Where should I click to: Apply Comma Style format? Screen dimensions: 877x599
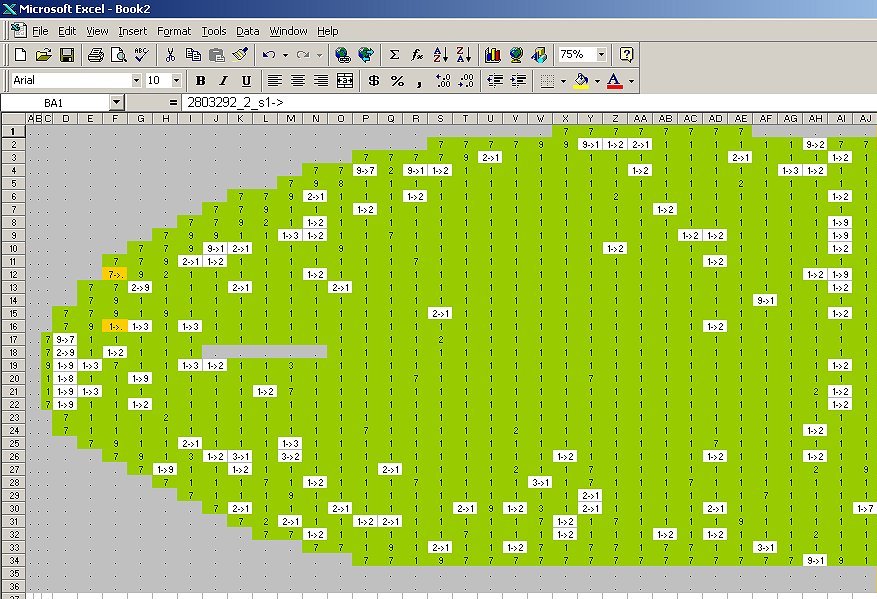(419, 81)
